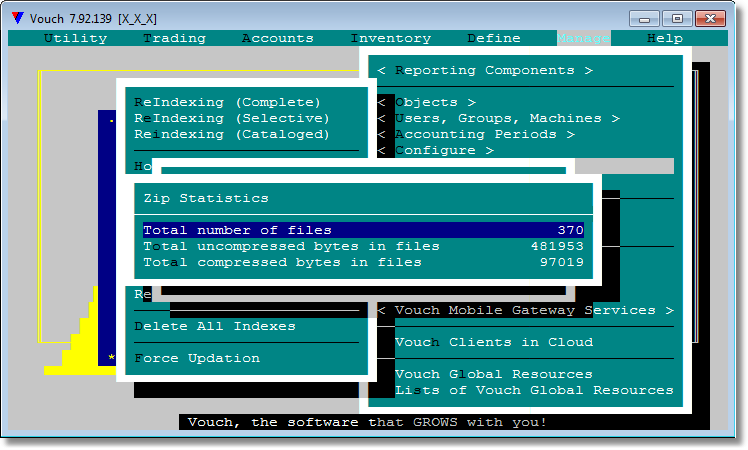Choose Reindexing (Cataloged)
Screen dimensions: 748x450
(232, 135)
